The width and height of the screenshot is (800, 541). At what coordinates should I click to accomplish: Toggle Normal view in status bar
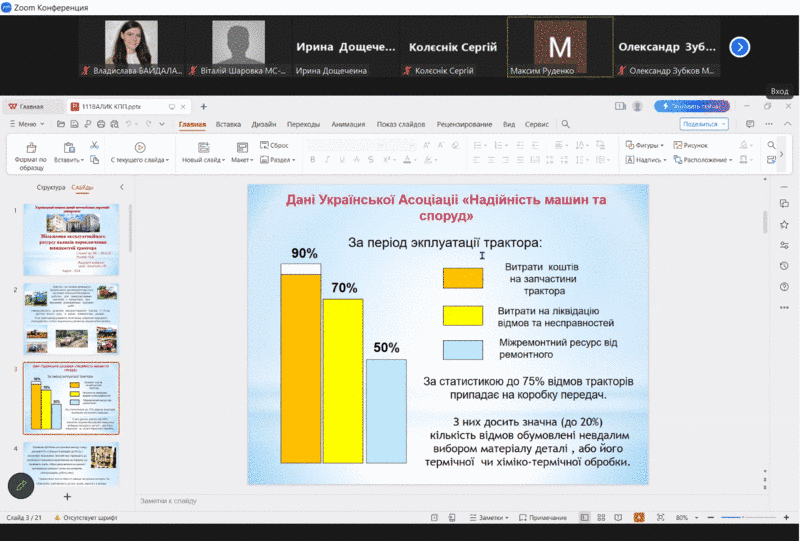click(584, 518)
